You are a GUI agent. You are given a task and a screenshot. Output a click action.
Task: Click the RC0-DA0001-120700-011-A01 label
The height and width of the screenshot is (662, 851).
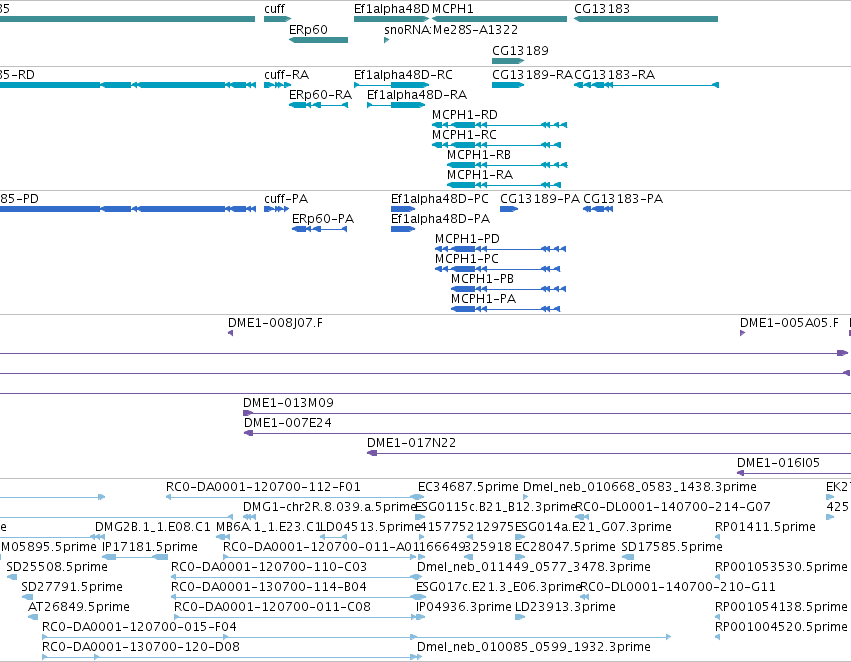(320, 548)
